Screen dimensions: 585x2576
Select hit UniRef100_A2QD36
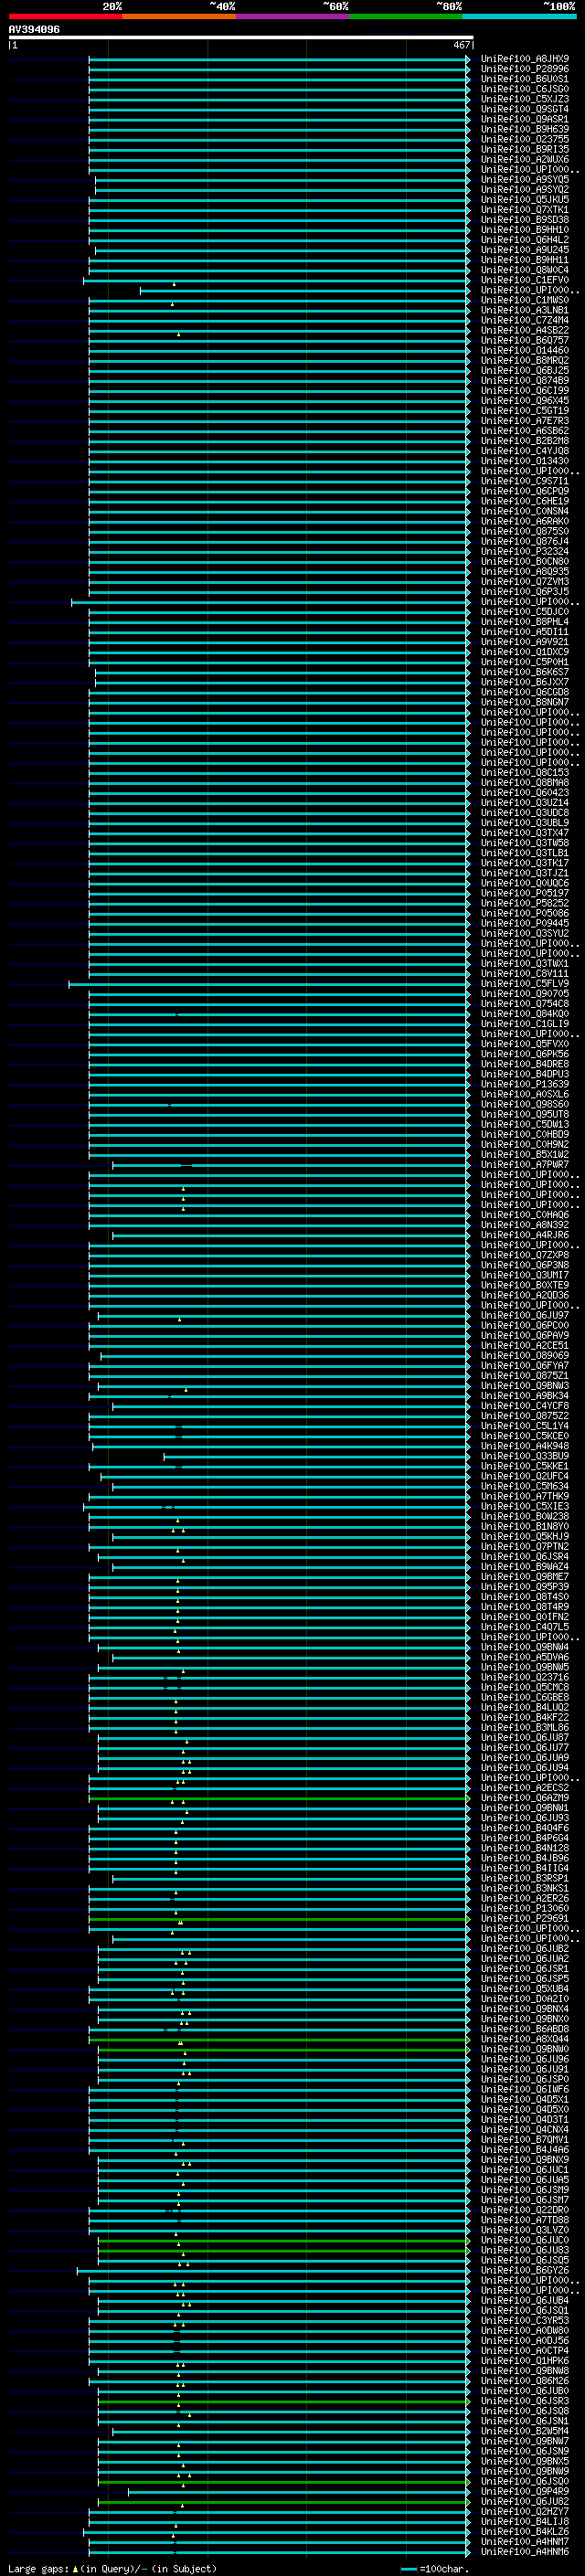[x=525, y=1295]
